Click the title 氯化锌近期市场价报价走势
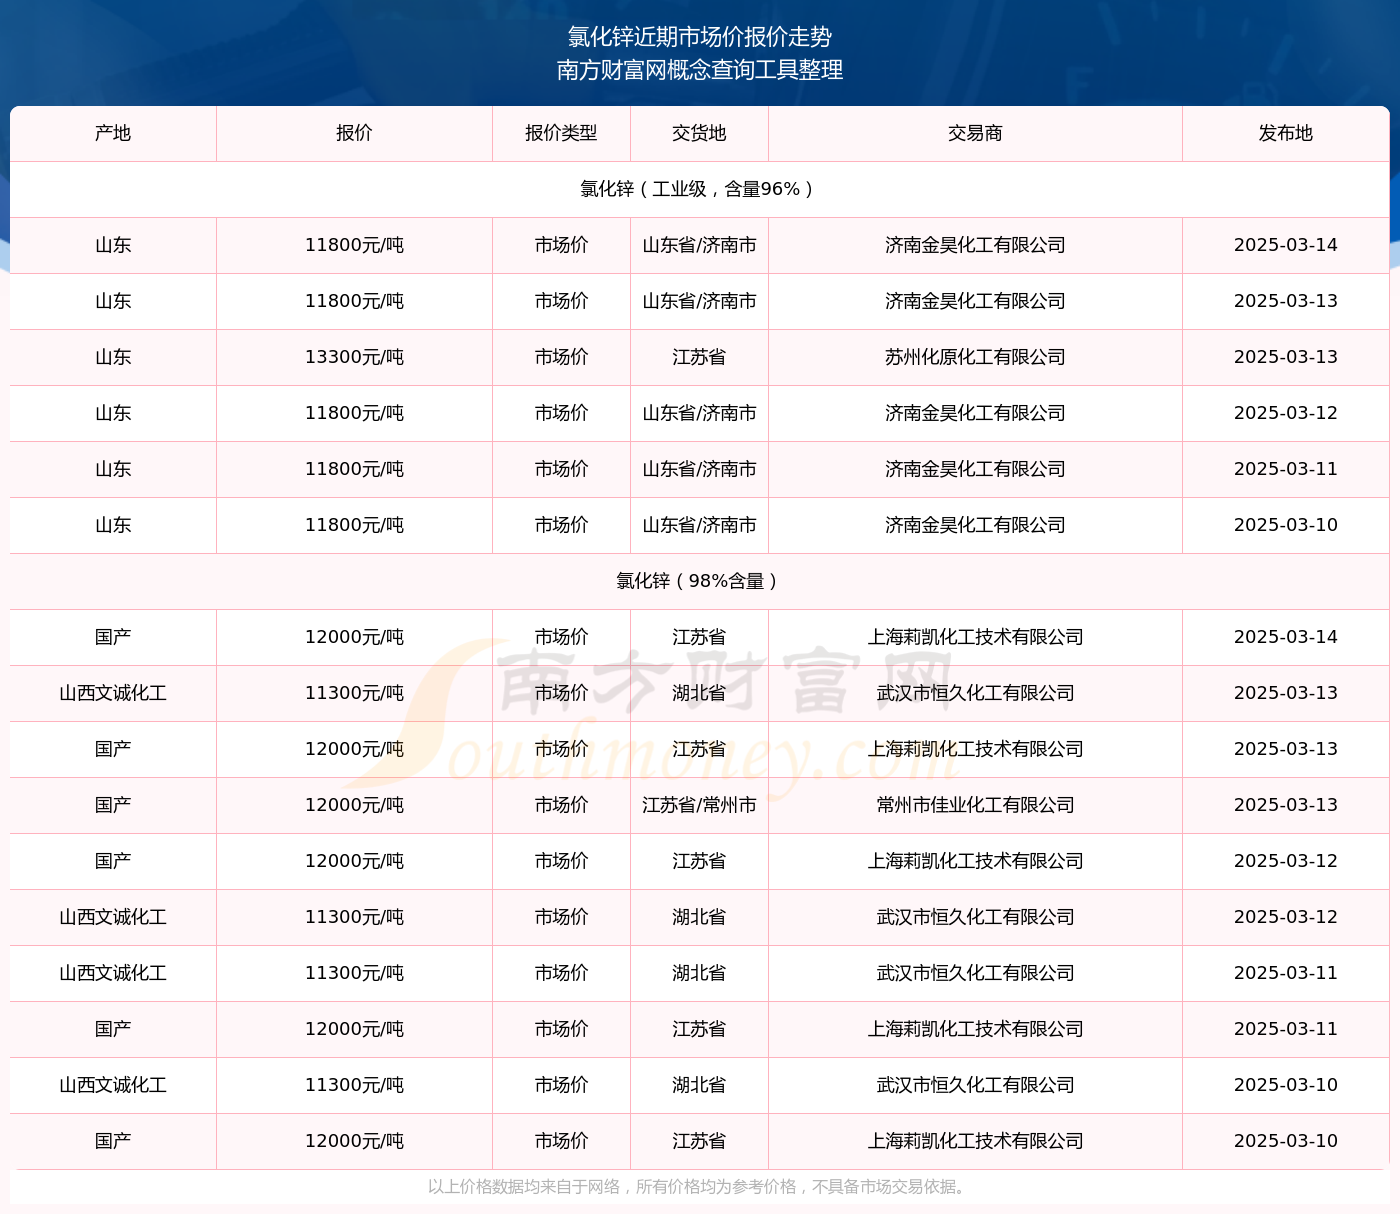This screenshot has width=1400, height=1214. (700, 37)
